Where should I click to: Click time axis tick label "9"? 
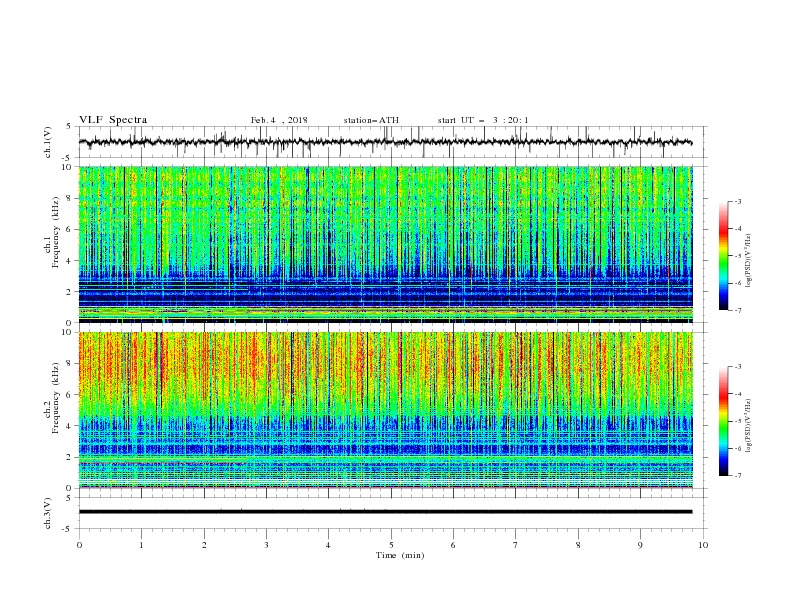pyautogui.click(x=640, y=545)
